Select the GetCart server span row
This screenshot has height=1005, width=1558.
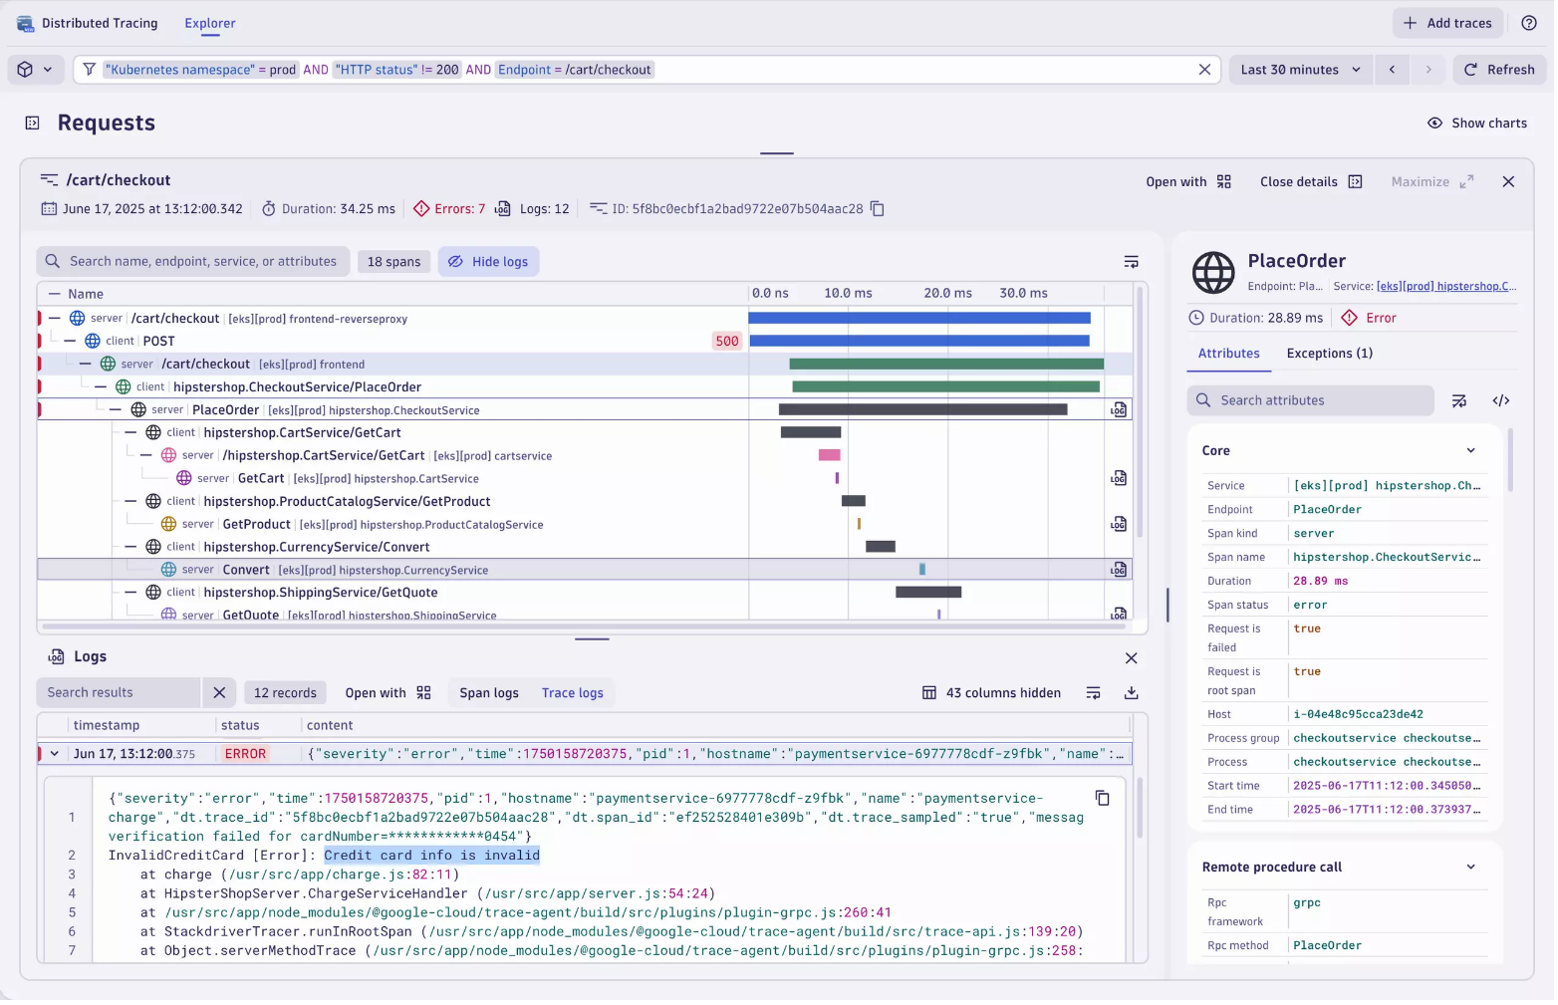tap(585, 479)
